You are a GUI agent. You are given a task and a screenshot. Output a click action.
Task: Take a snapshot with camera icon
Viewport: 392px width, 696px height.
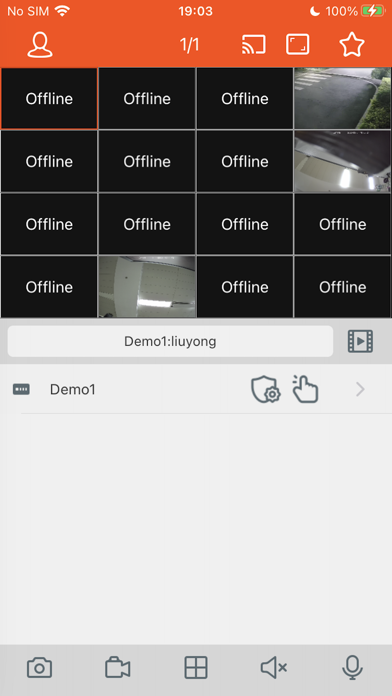pyautogui.click(x=40, y=668)
